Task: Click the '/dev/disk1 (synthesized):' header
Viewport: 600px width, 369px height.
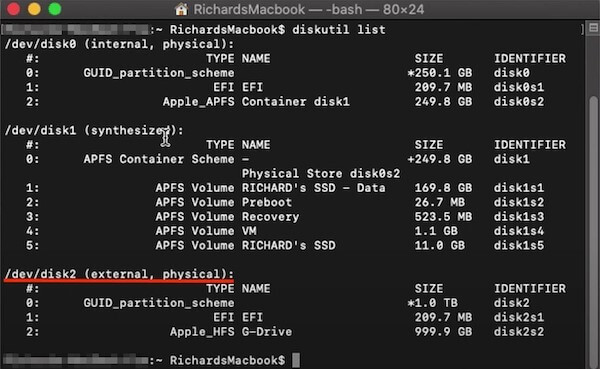Action: pyautogui.click(x=94, y=130)
